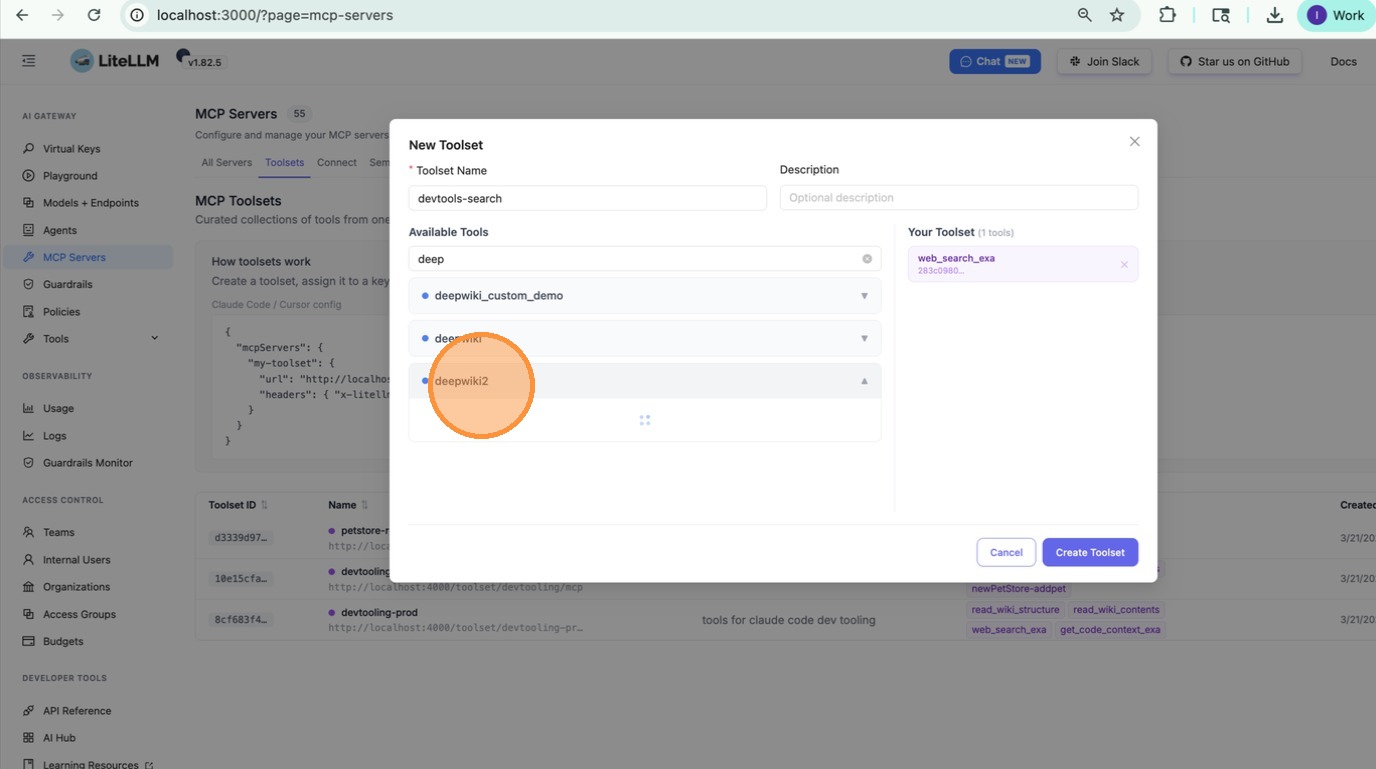
Task: Switch to the All Servers tab
Action: [227, 162]
